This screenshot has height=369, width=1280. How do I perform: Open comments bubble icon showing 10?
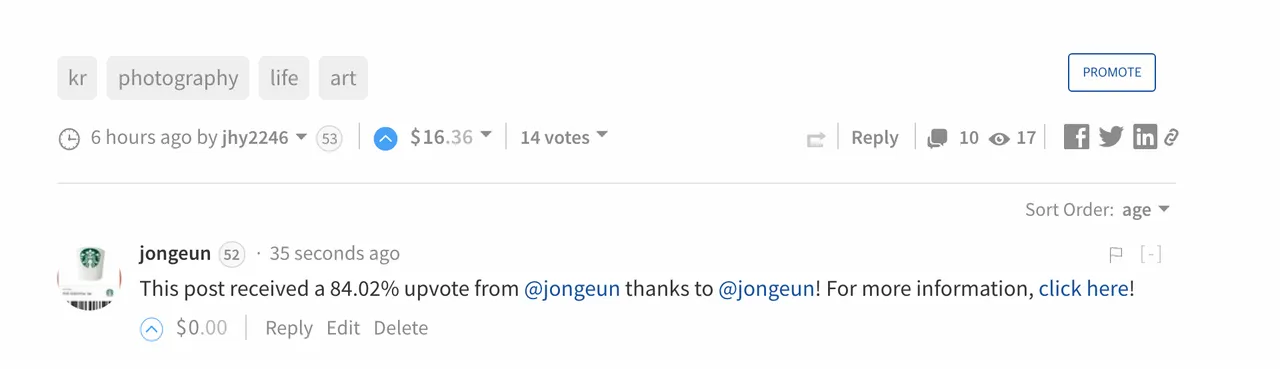point(937,138)
